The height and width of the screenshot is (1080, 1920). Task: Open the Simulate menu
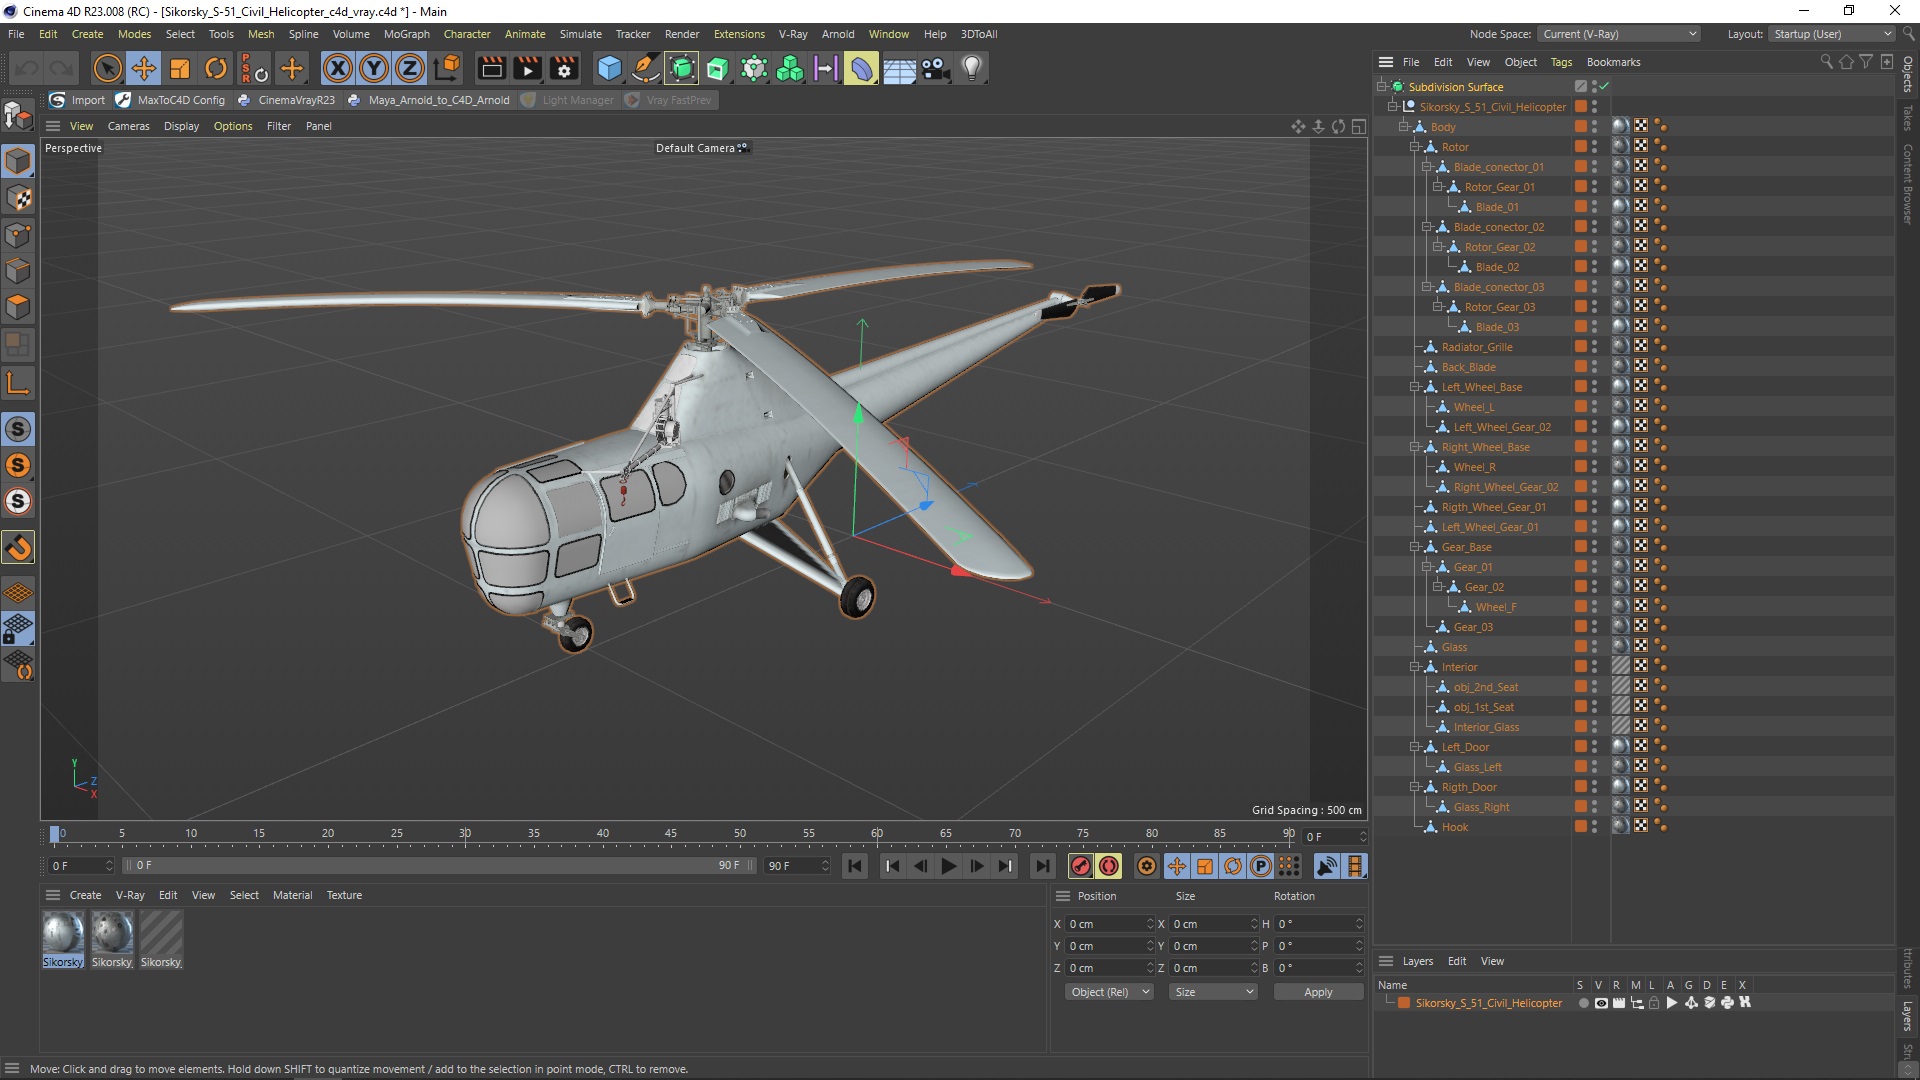[580, 34]
